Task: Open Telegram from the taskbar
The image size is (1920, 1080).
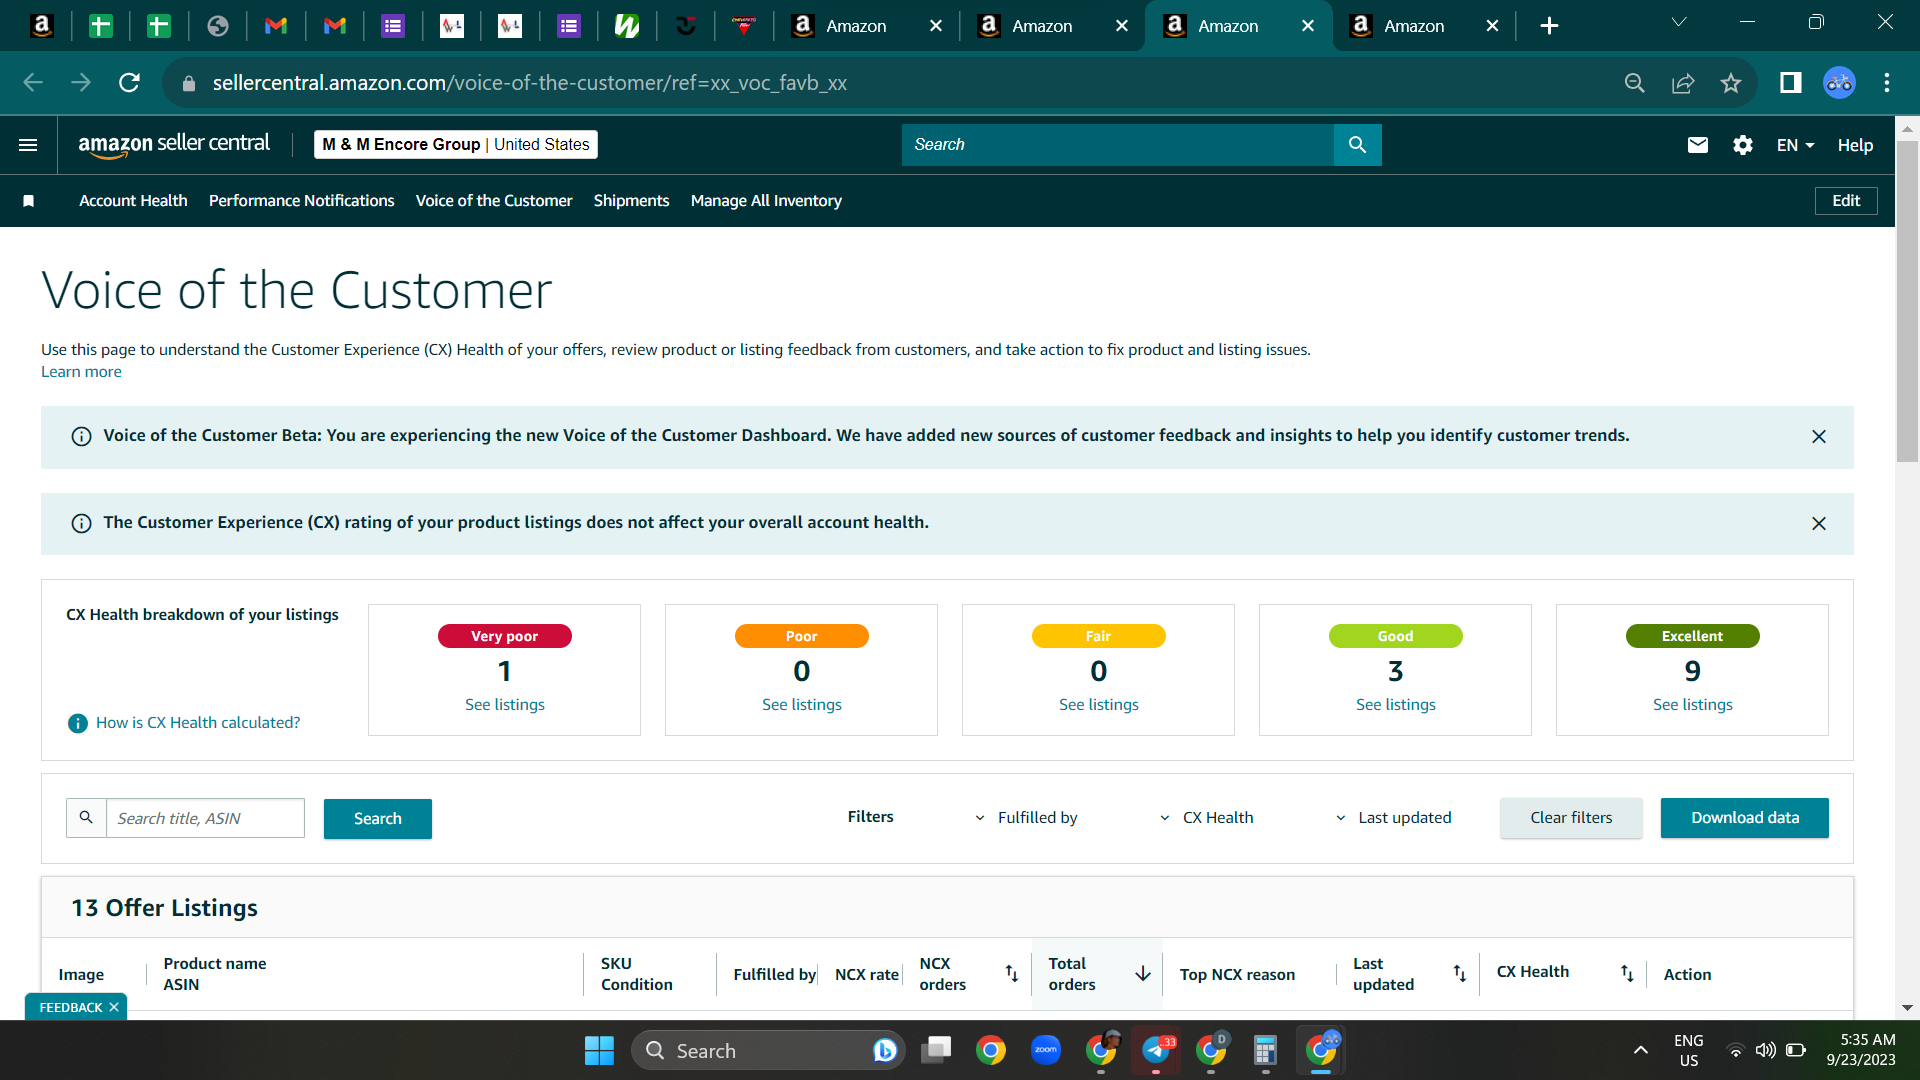Action: tap(1156, 1050)
